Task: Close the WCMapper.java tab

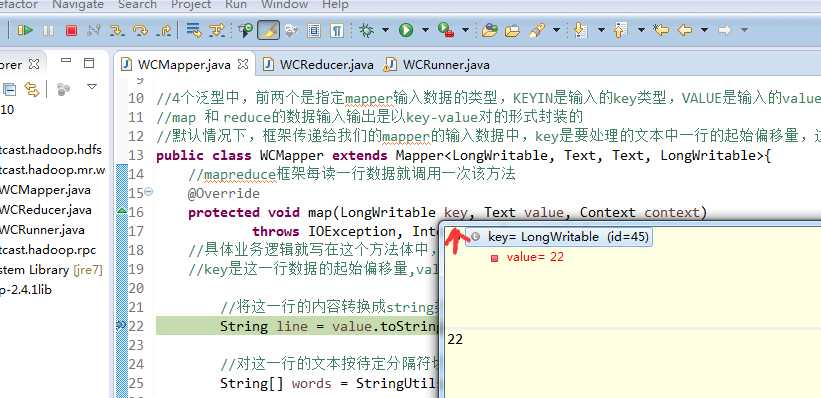Action: tap(243, 64)
